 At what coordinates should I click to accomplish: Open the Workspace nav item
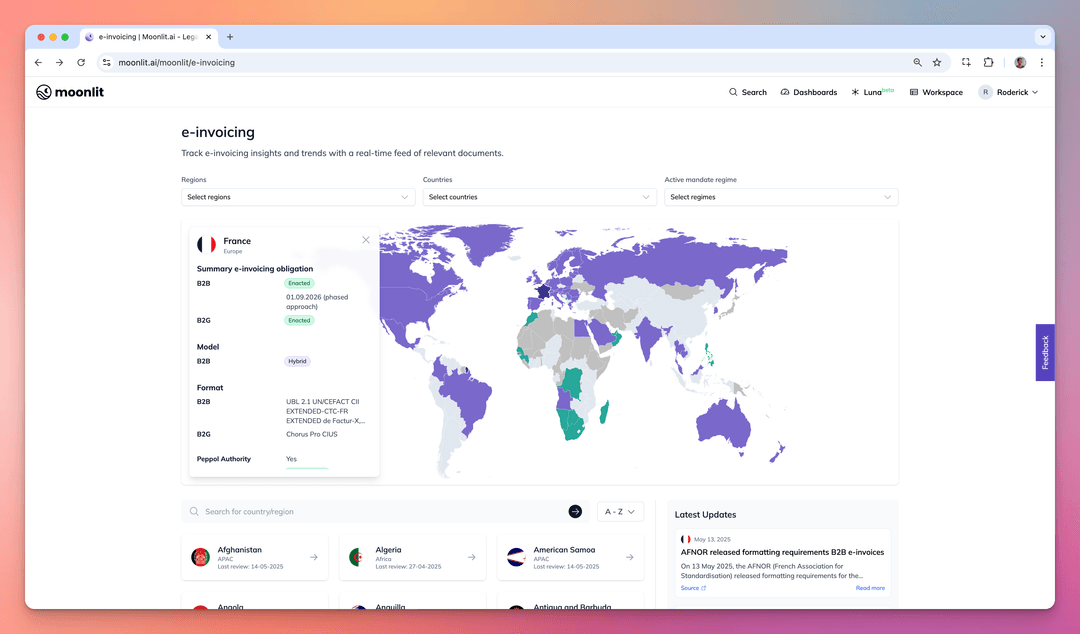[936, 92]
